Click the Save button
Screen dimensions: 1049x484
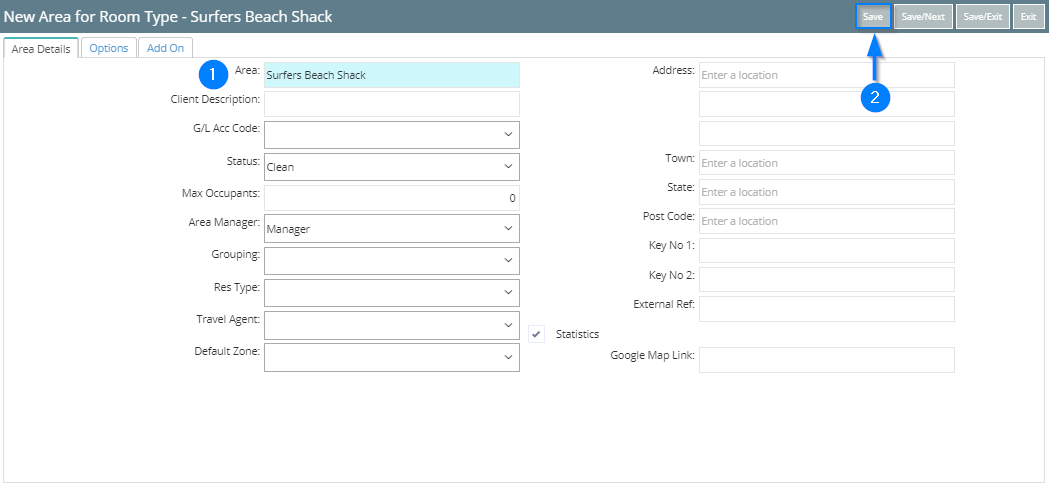tap(872, 17)
